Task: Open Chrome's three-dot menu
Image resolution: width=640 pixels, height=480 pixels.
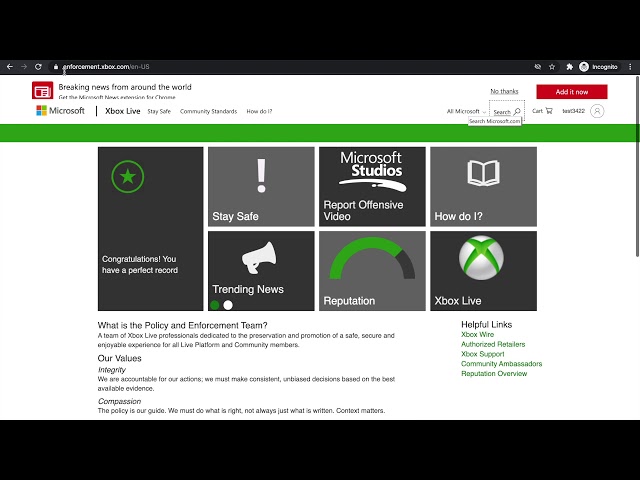Action: pos(630,67)
